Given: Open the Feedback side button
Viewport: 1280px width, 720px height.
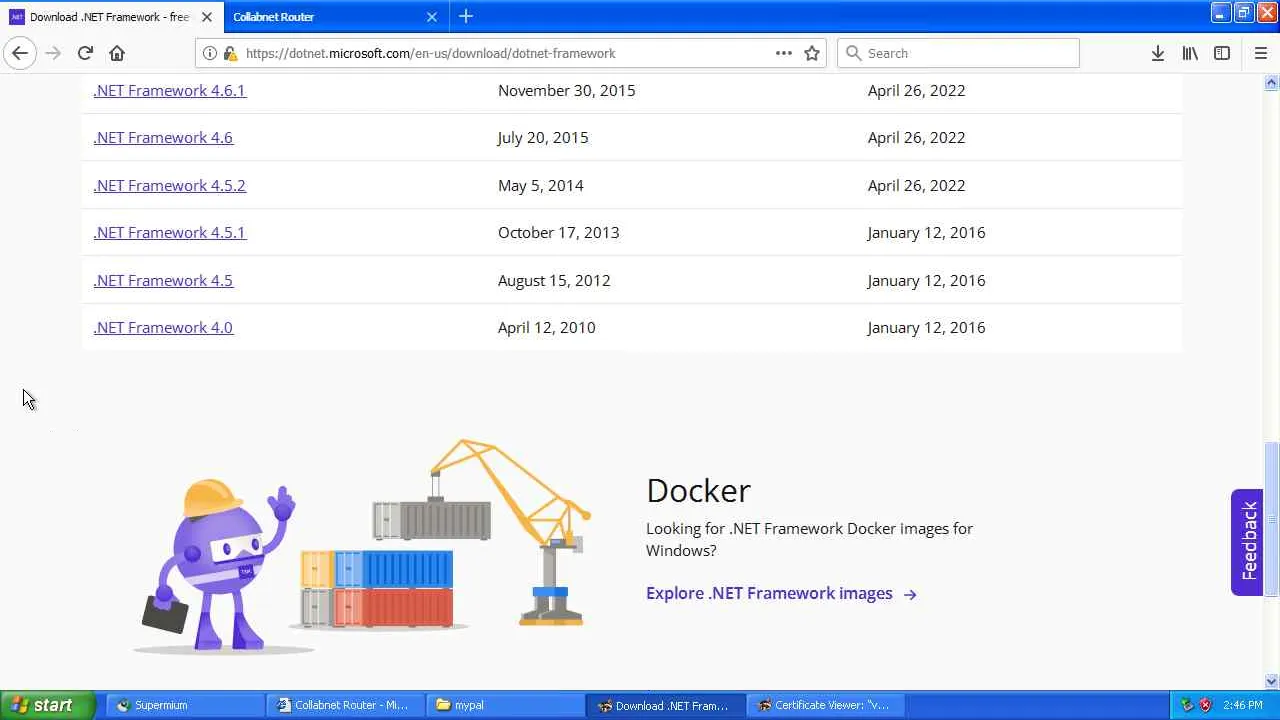Looking at the screenshot, I should [x=1247, y=542].
